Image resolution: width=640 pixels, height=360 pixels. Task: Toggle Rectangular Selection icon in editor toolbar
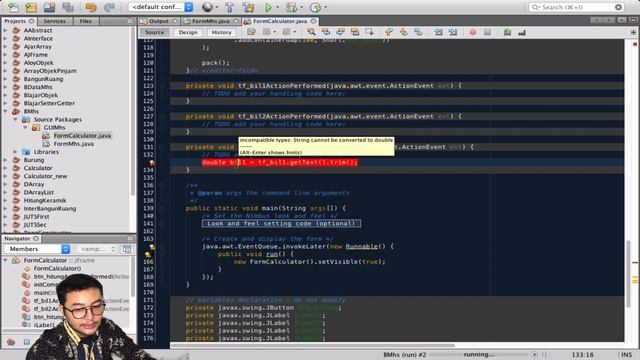click(x=369, y=32)
